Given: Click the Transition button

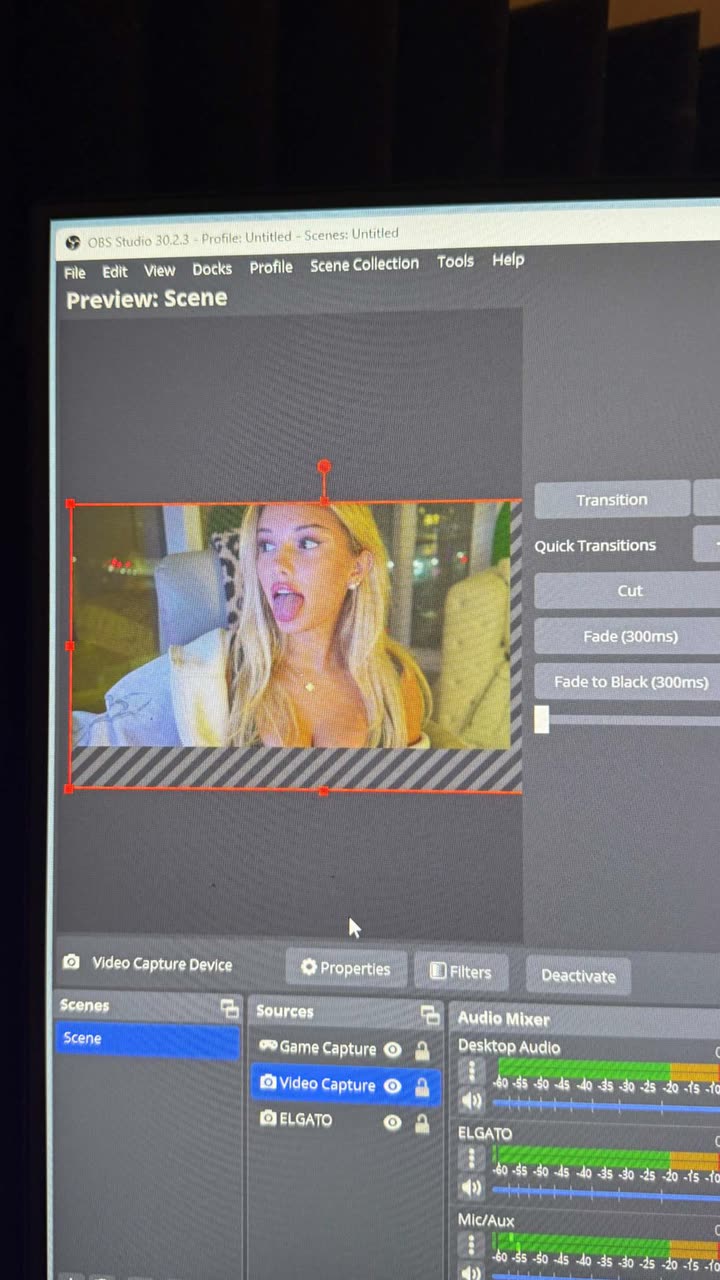Looking at the screenshot, I should [x=612, y=499].
